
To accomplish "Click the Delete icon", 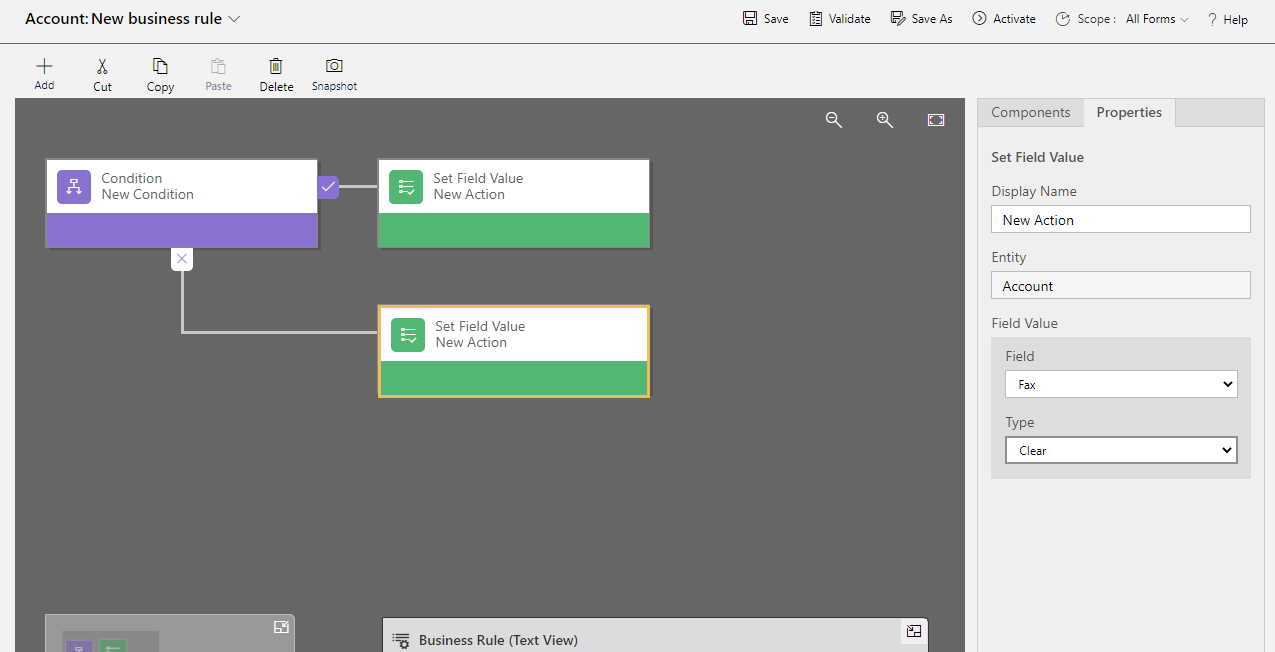I will coord(276,73).
